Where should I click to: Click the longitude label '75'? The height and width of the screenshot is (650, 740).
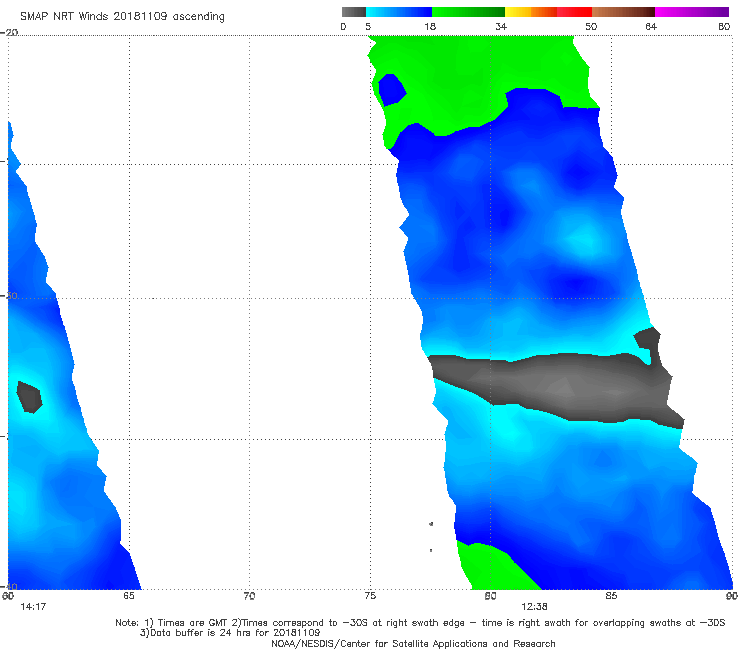coord(370,596)
